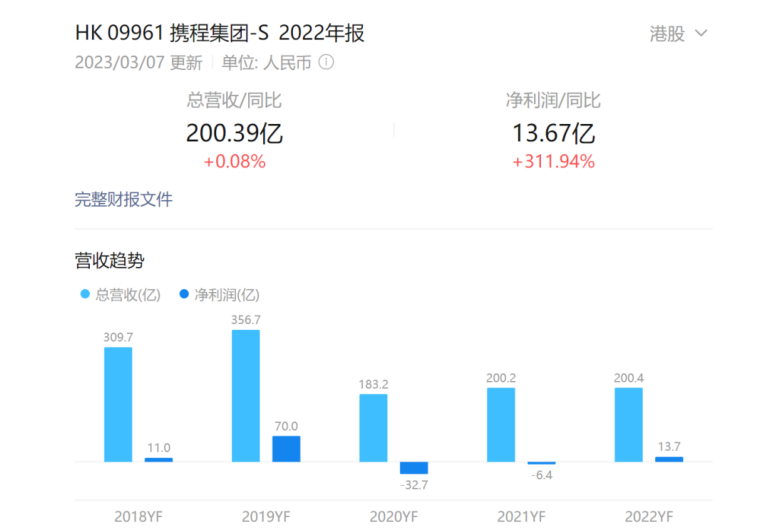Select the 2018YF revenue bar labeled 309.7
Viewport: 770px width, 530px height.
pos(118,404)
